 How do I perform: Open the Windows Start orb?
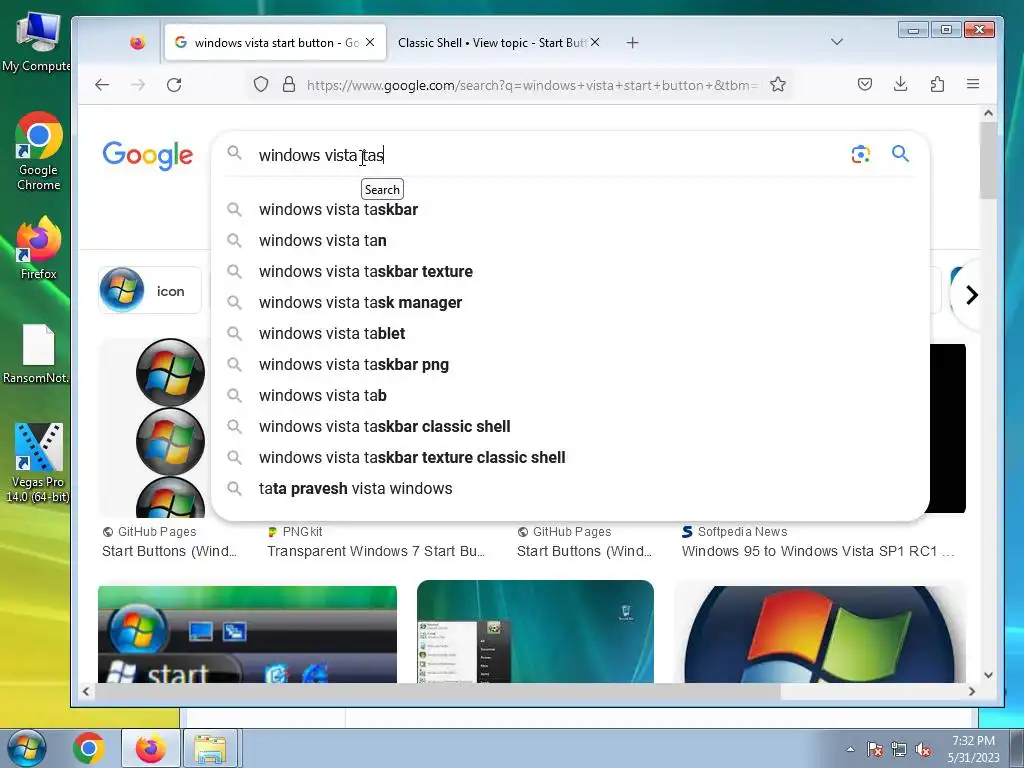(26, 748)
